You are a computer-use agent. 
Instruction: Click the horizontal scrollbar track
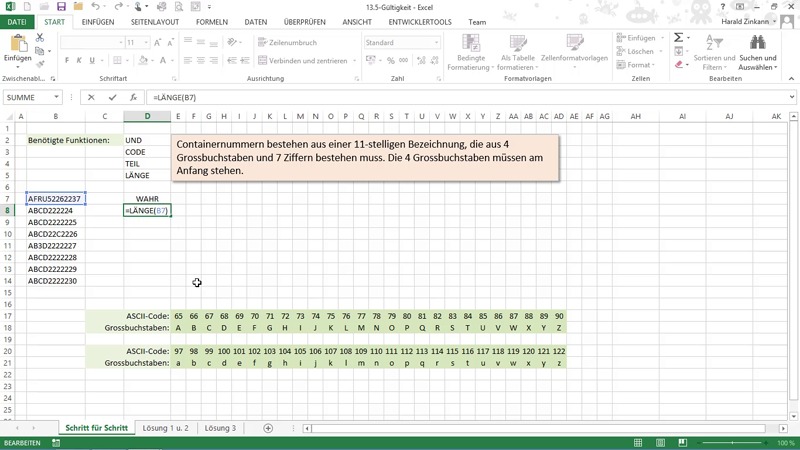538,428
